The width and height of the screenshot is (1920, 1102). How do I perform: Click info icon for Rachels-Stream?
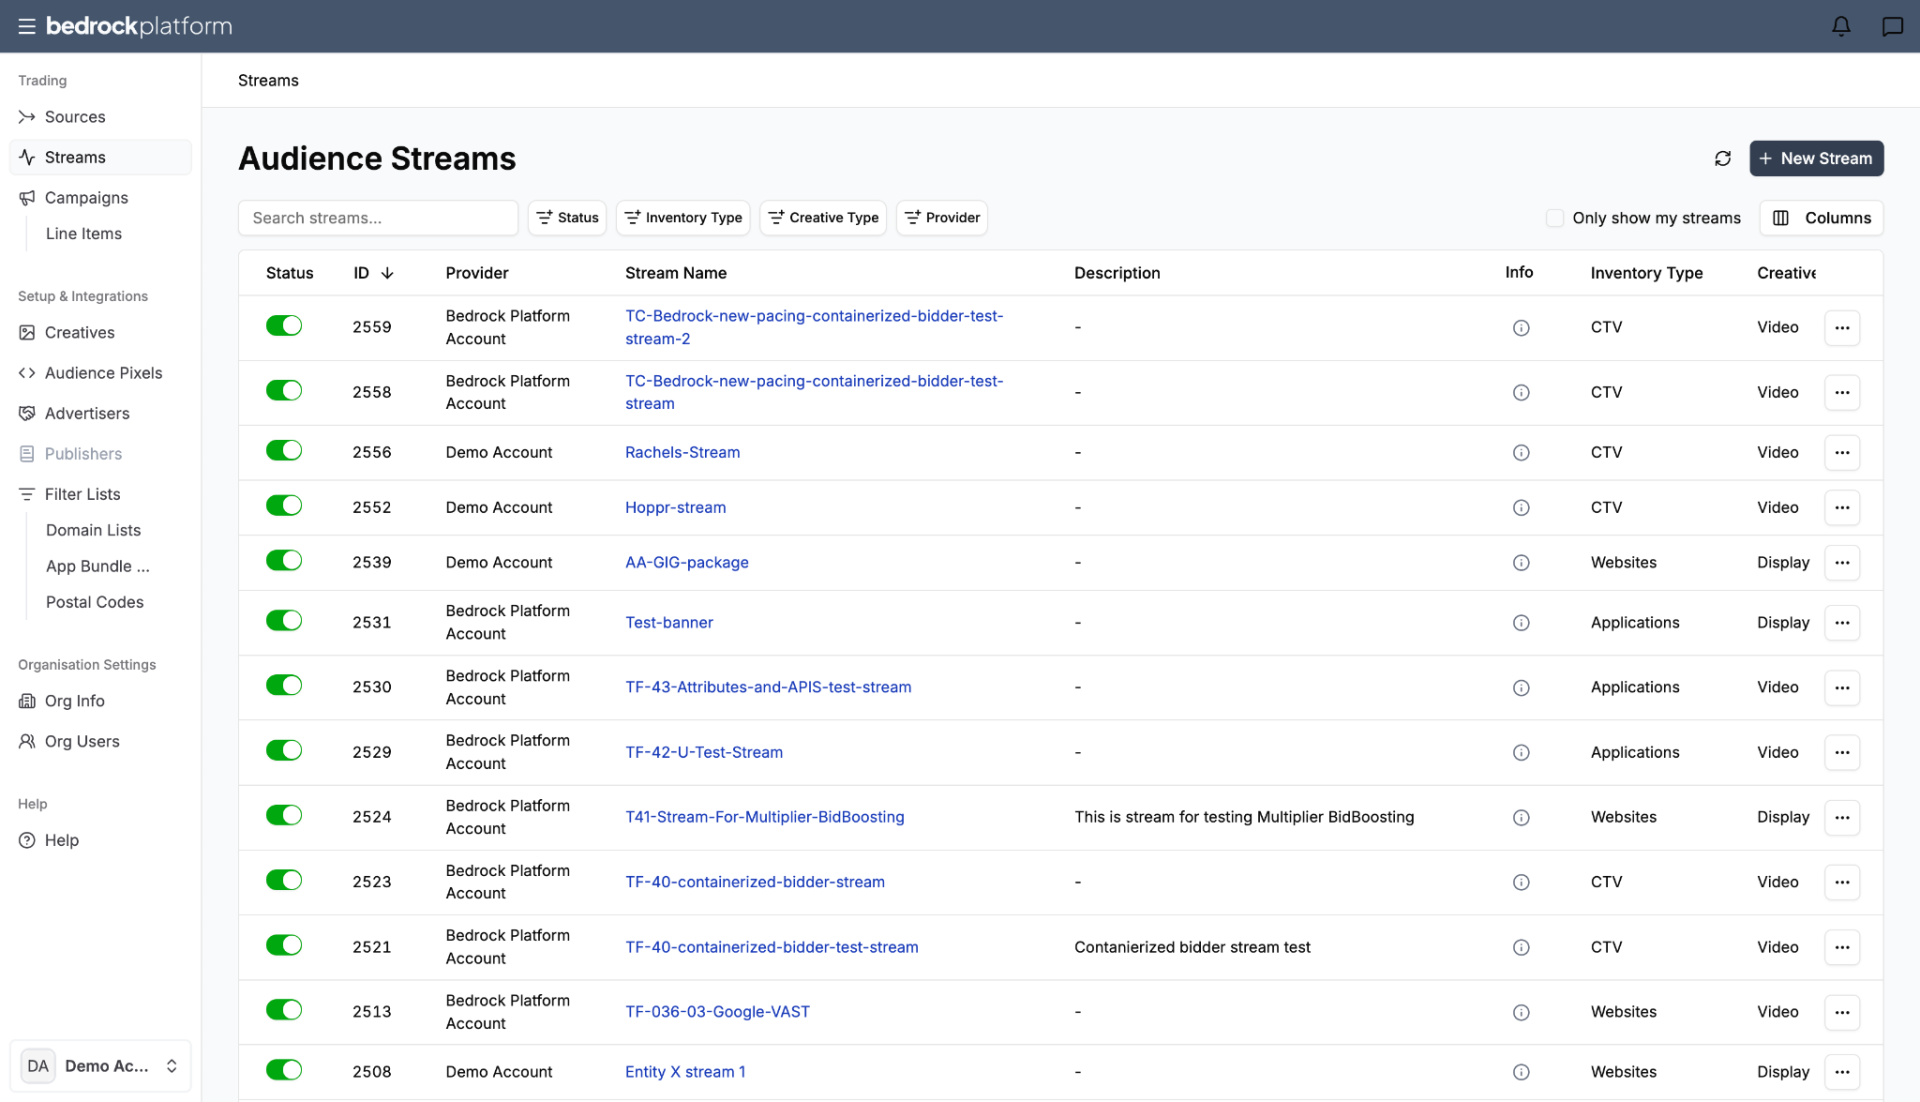click(1521, 452)
